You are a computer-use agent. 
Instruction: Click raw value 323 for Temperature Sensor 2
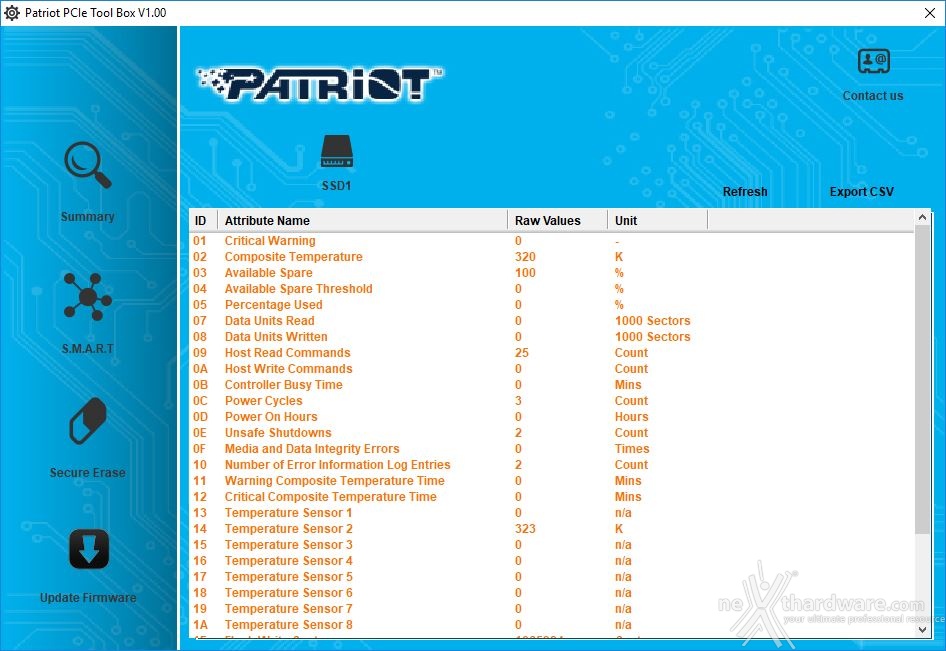pos(525,529)
